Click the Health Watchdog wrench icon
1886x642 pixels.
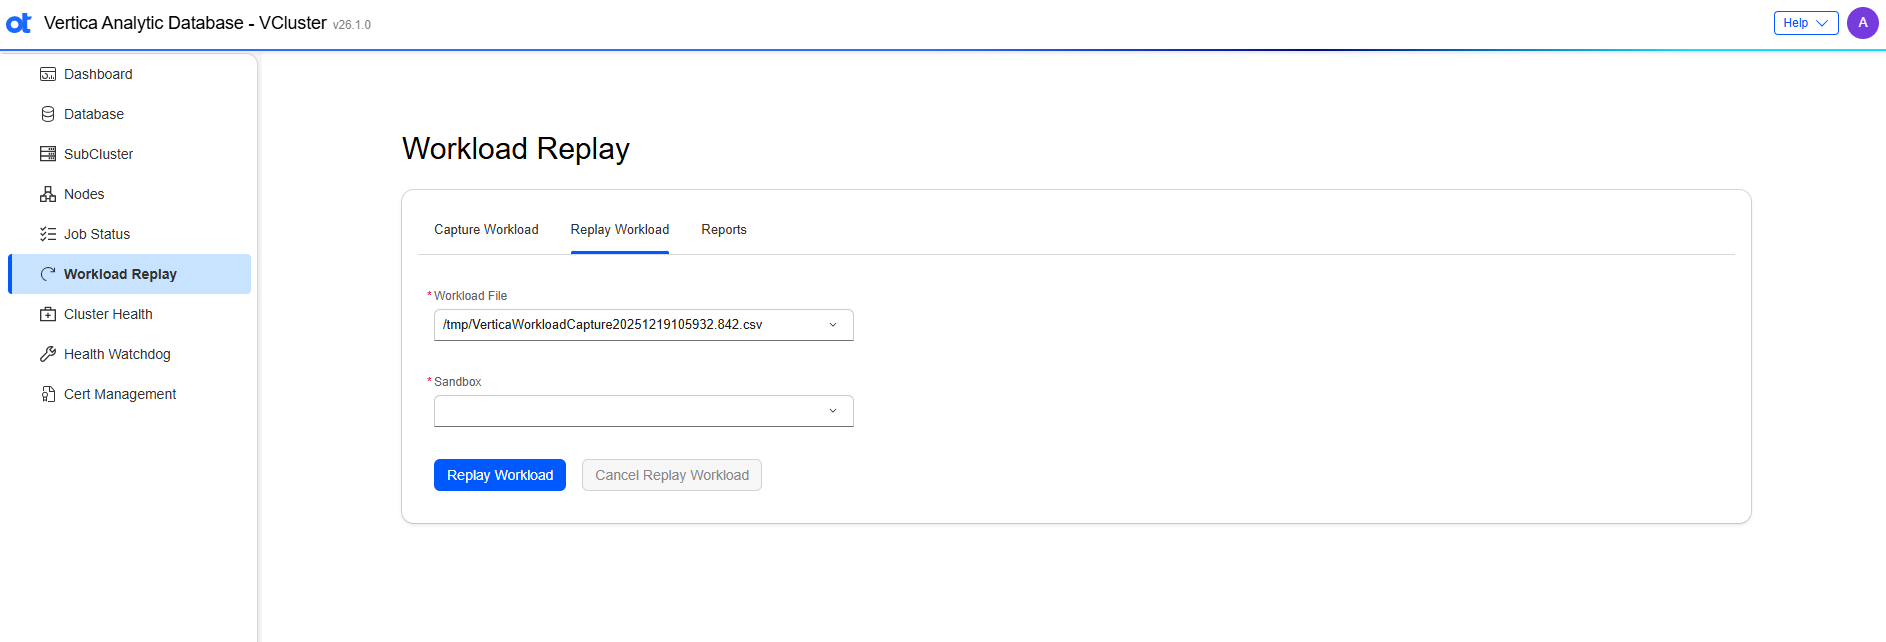48,354
